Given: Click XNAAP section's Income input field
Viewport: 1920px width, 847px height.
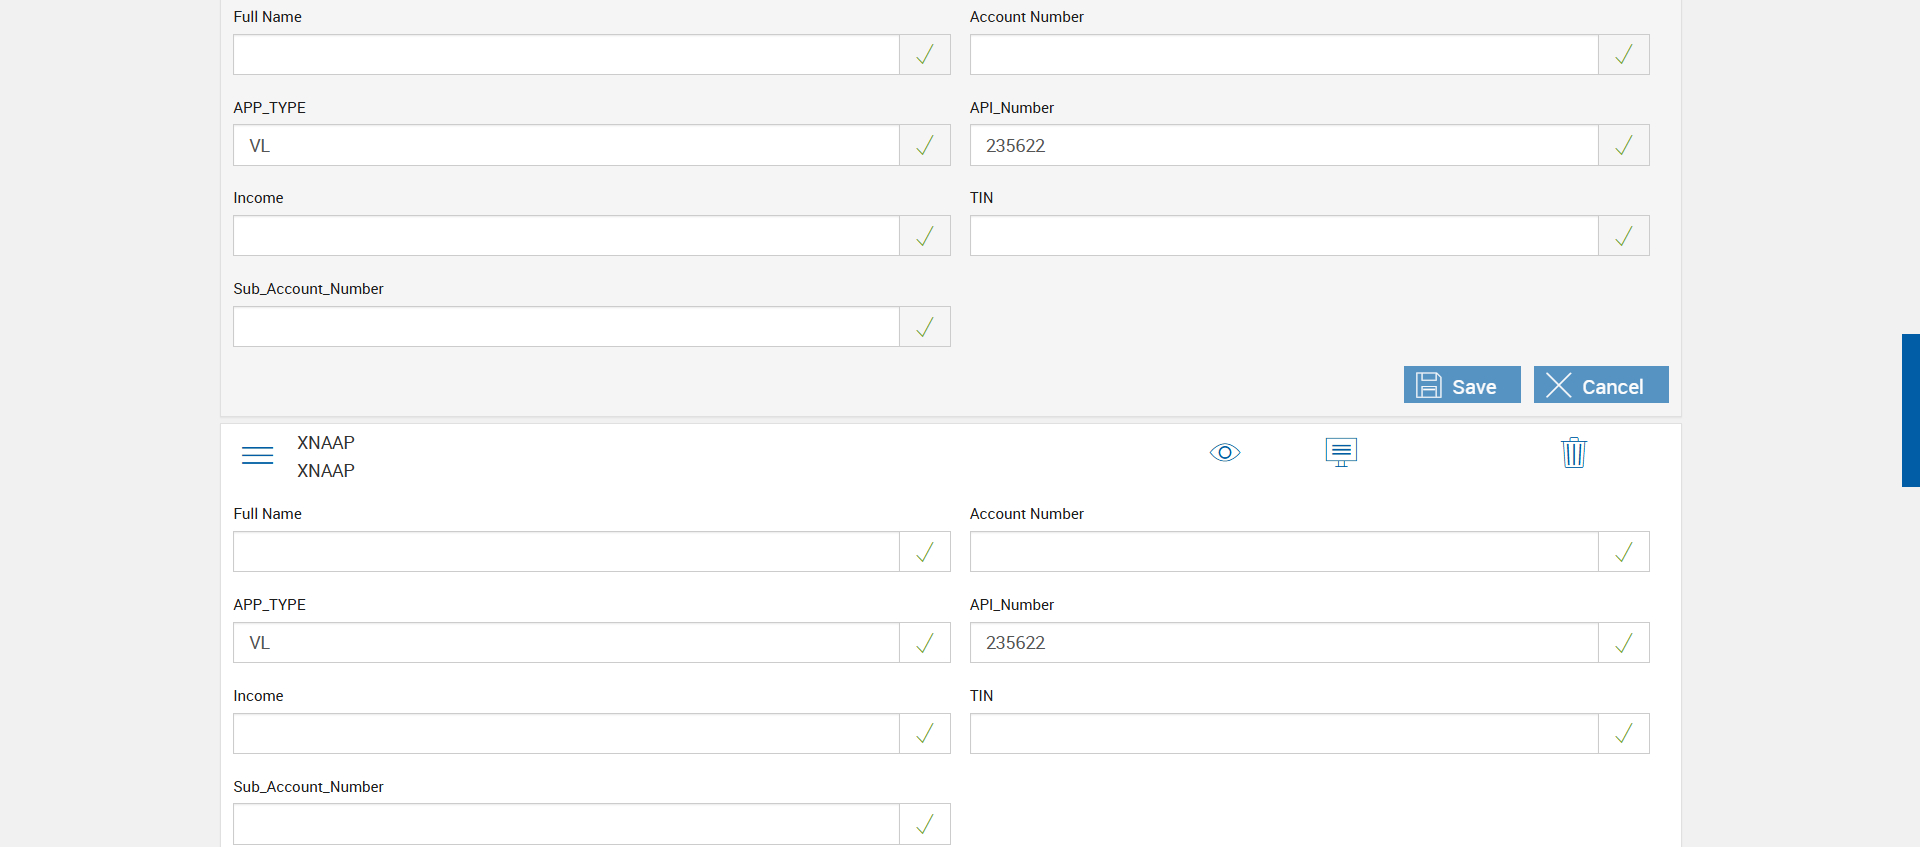Looking at the screenshot, I should point(566,734).
